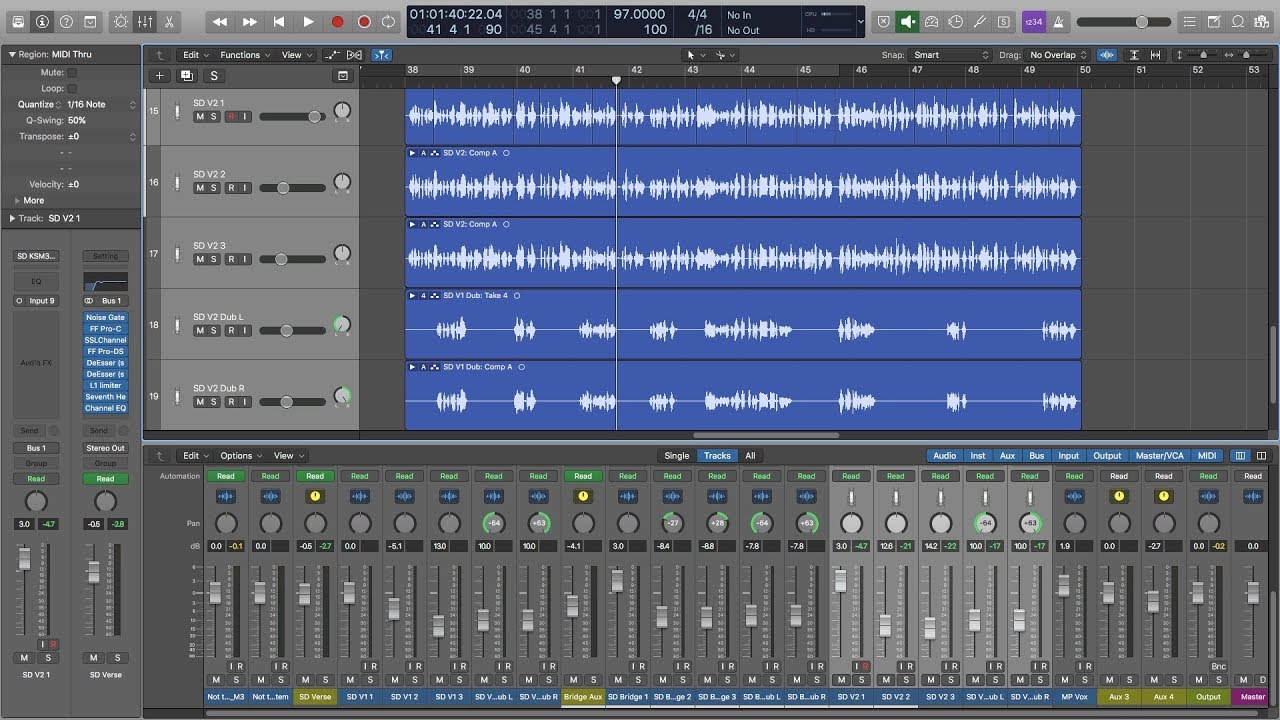Click the Fast Forward transport button
This screenshot has height=720, width=1280.
(250, 21)
